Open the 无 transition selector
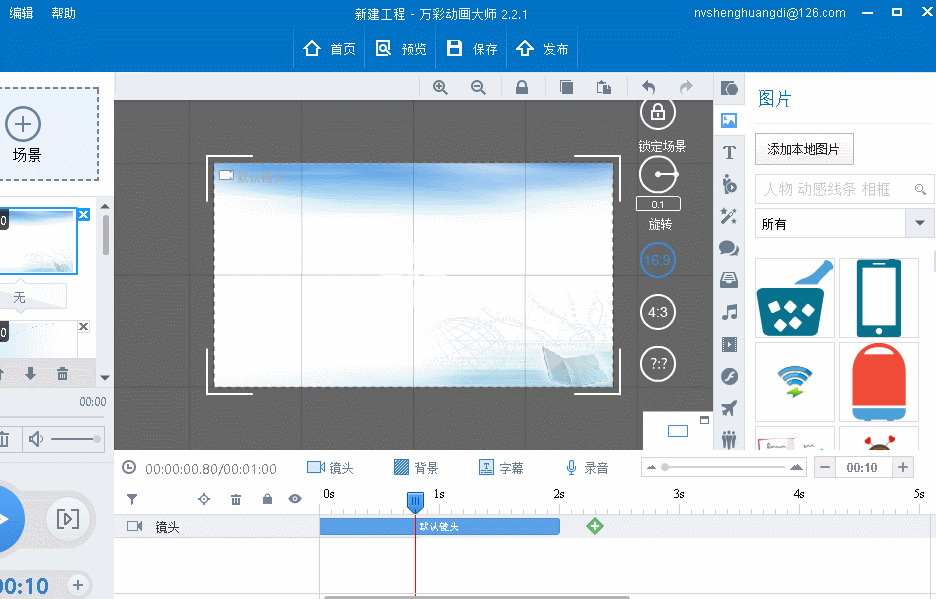 [33, 297]
